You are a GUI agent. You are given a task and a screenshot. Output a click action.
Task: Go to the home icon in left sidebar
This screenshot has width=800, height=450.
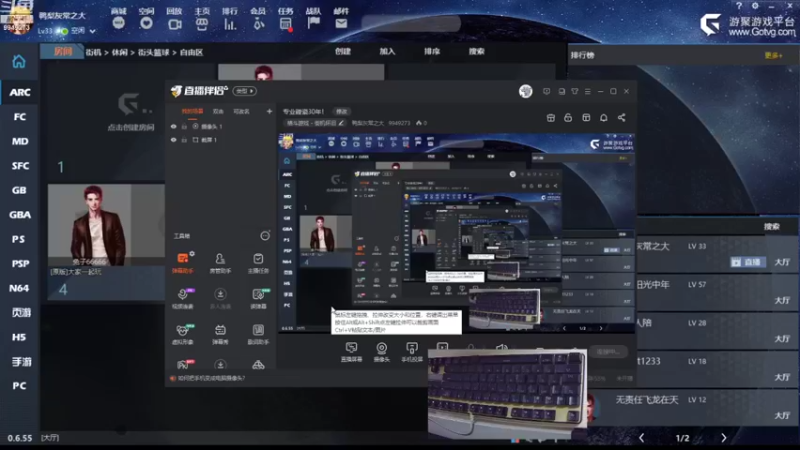click(x=19, y=62)
